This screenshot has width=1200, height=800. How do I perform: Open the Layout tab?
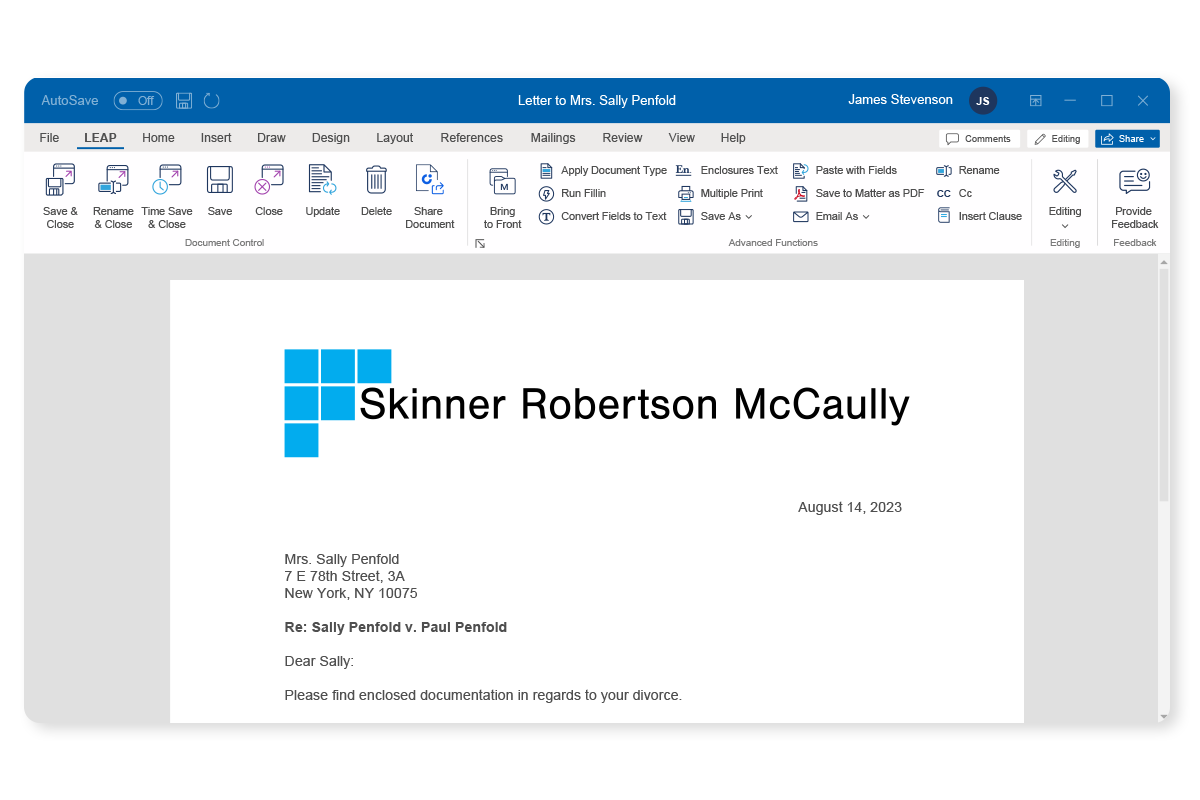[x=395, y=138]
